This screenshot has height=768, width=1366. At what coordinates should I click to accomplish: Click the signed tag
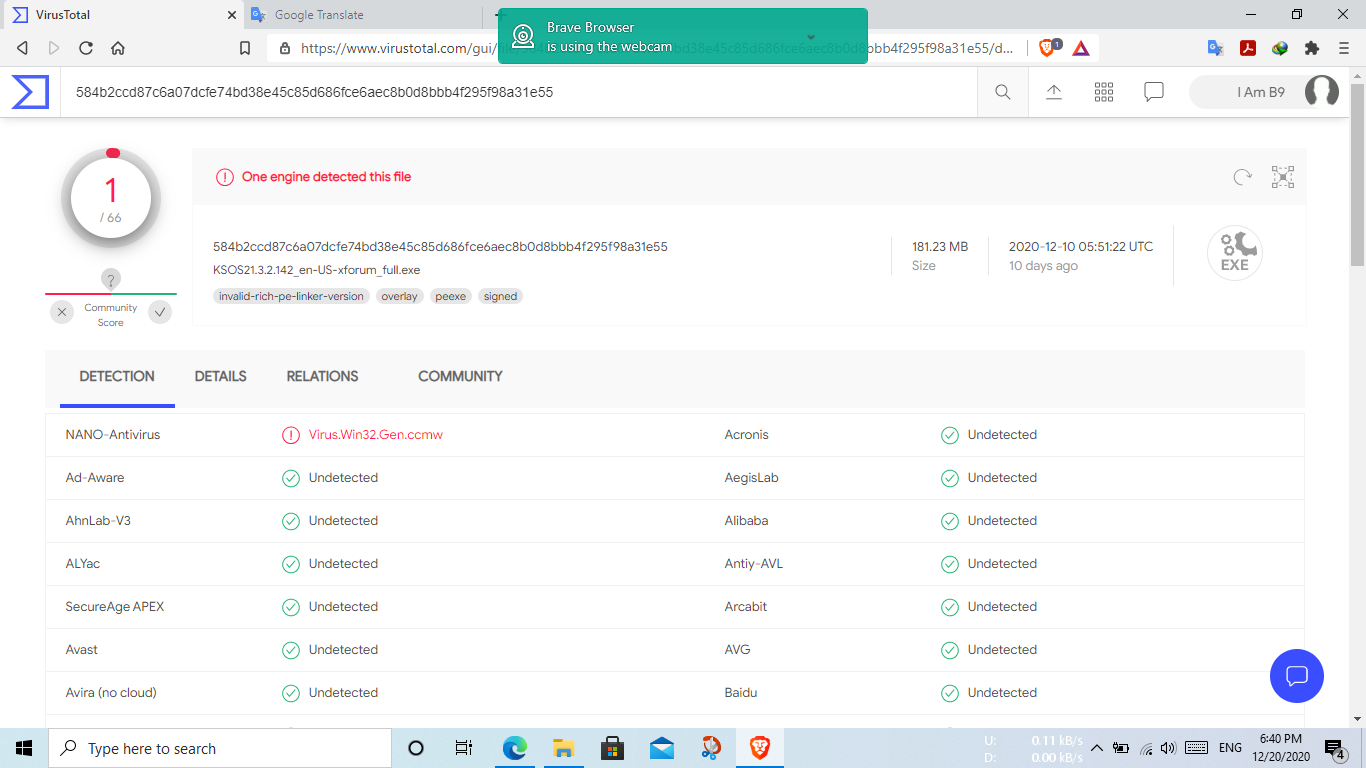pos(500,296)
